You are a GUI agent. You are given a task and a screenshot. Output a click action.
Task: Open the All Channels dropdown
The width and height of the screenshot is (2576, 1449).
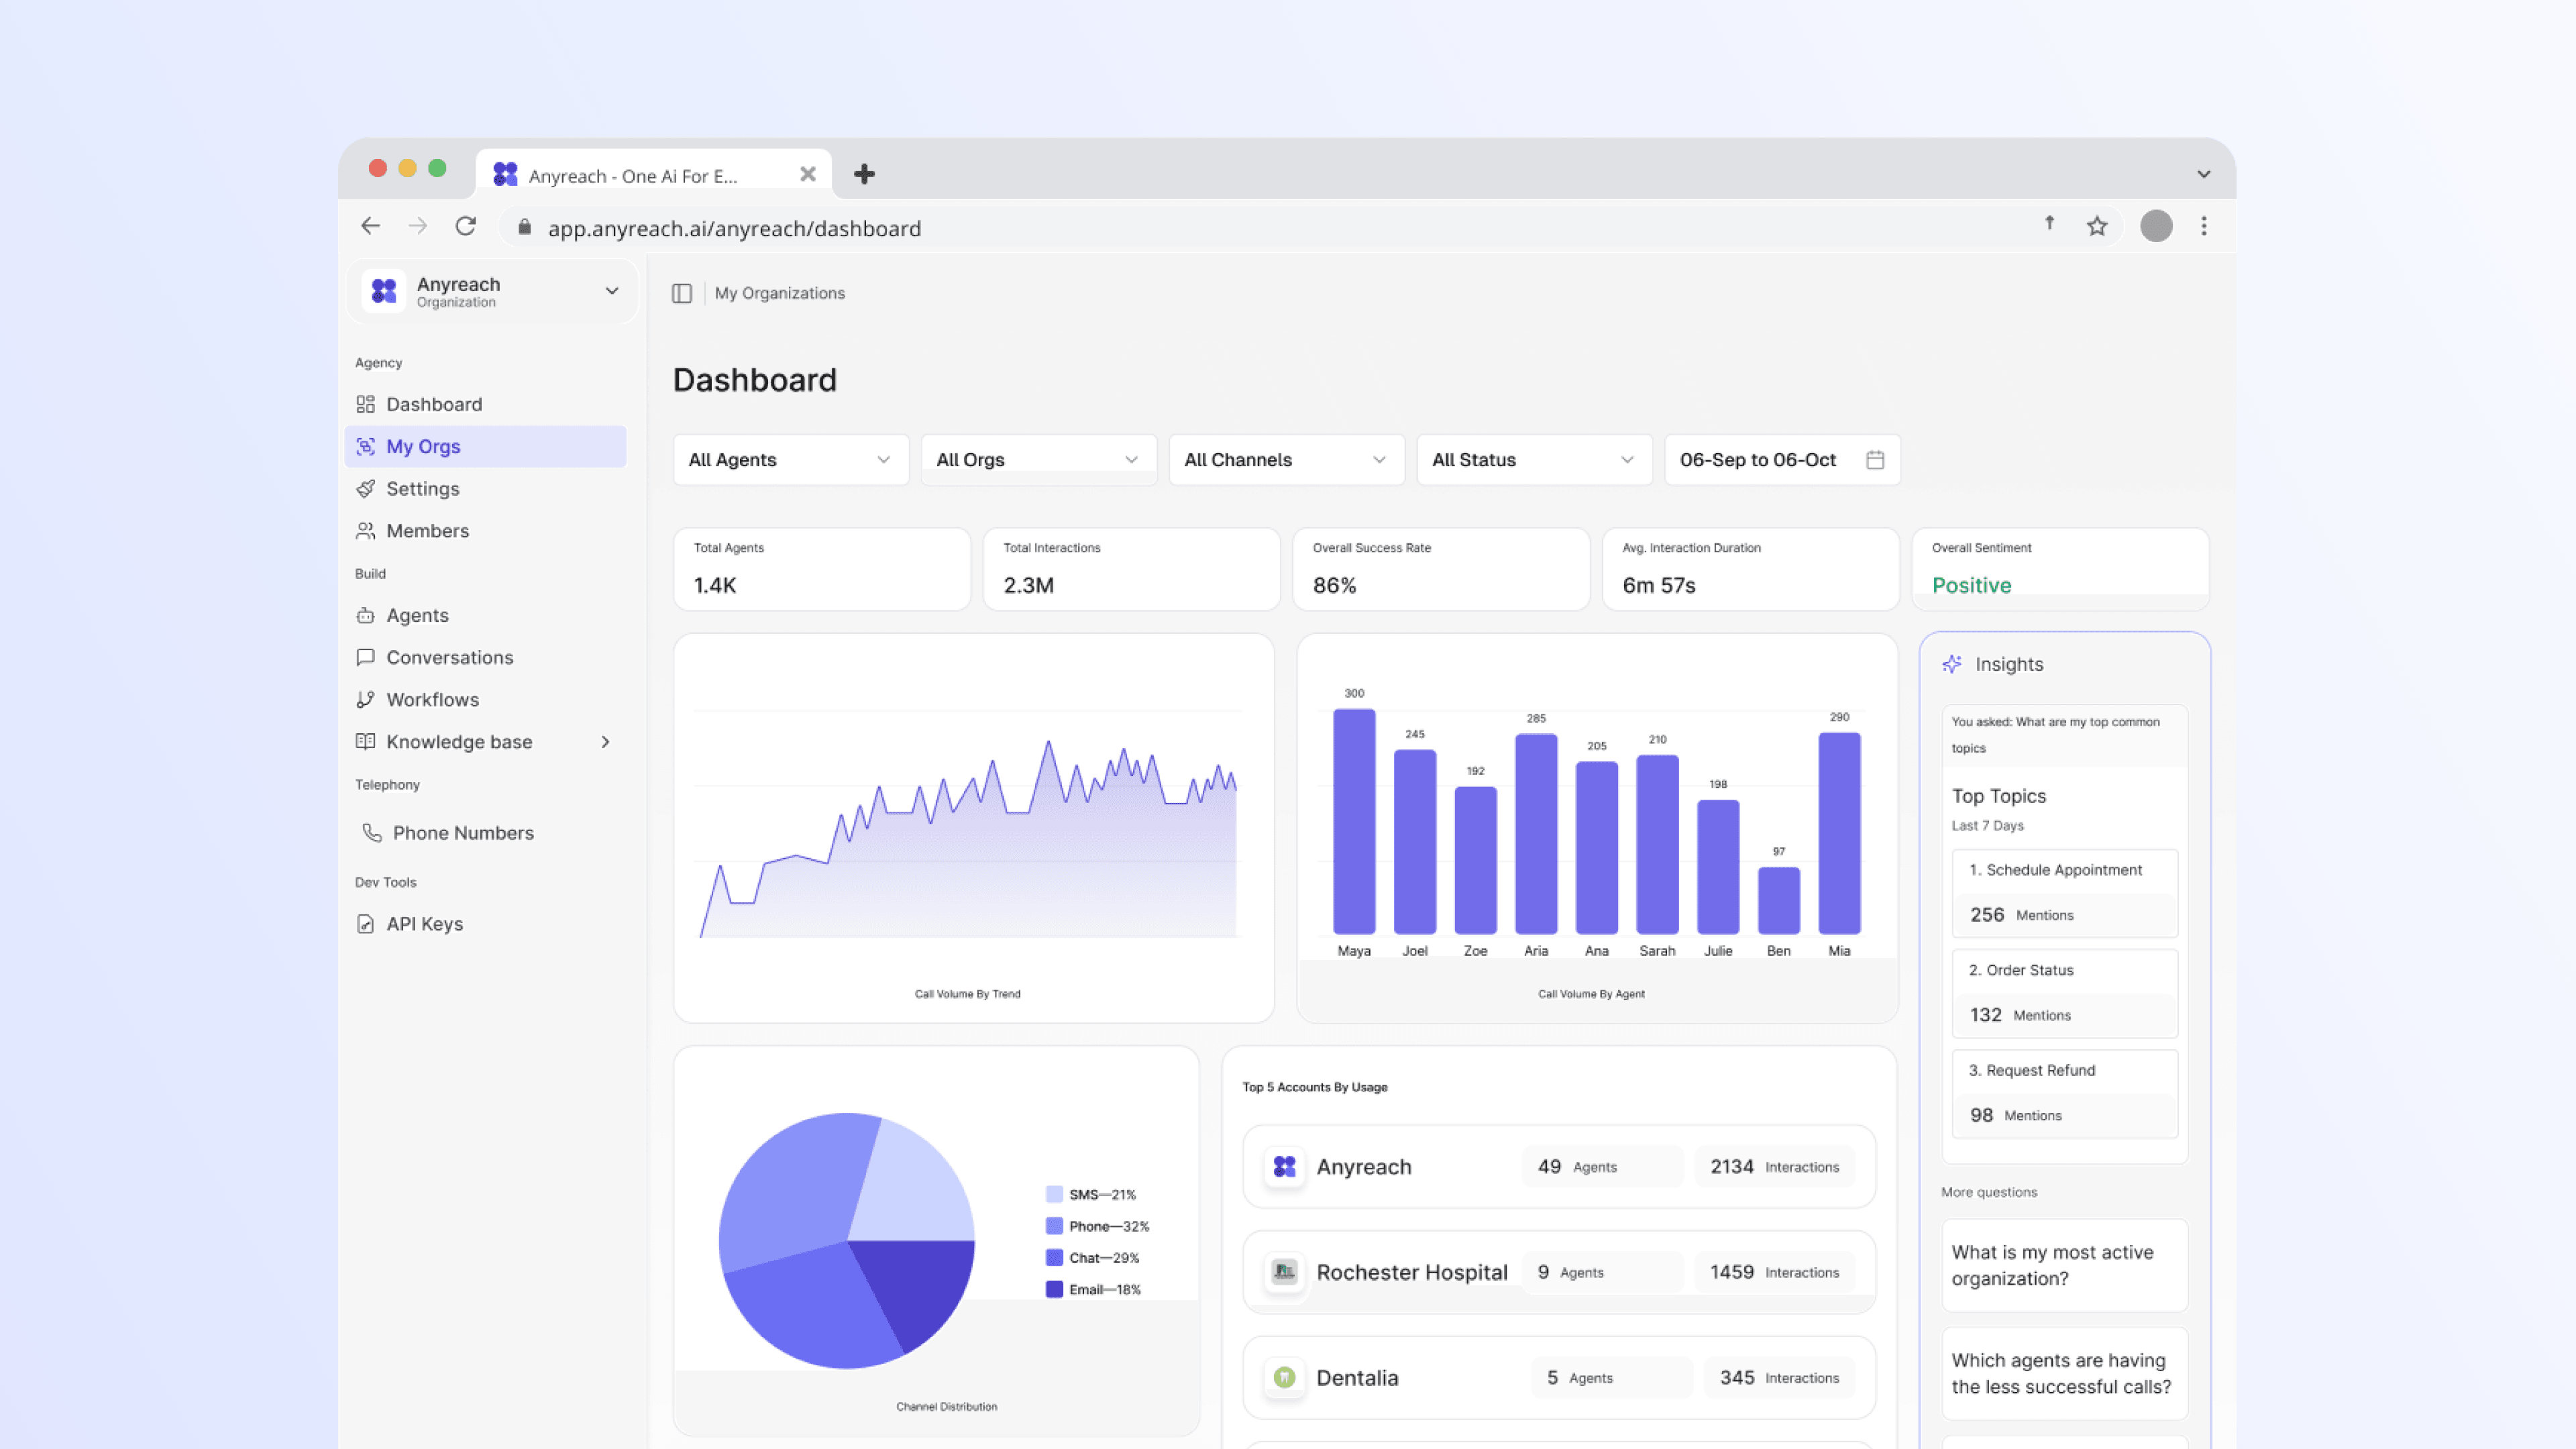click(1287, 459)
